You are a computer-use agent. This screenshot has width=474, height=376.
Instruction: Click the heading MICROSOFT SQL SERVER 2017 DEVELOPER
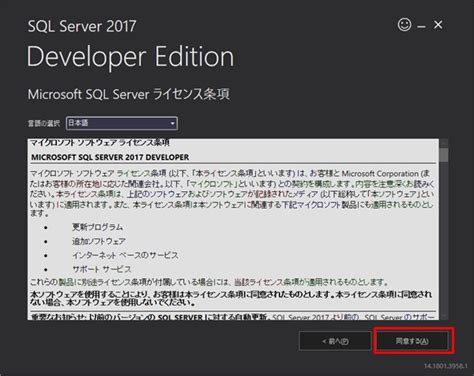point(110,157)
